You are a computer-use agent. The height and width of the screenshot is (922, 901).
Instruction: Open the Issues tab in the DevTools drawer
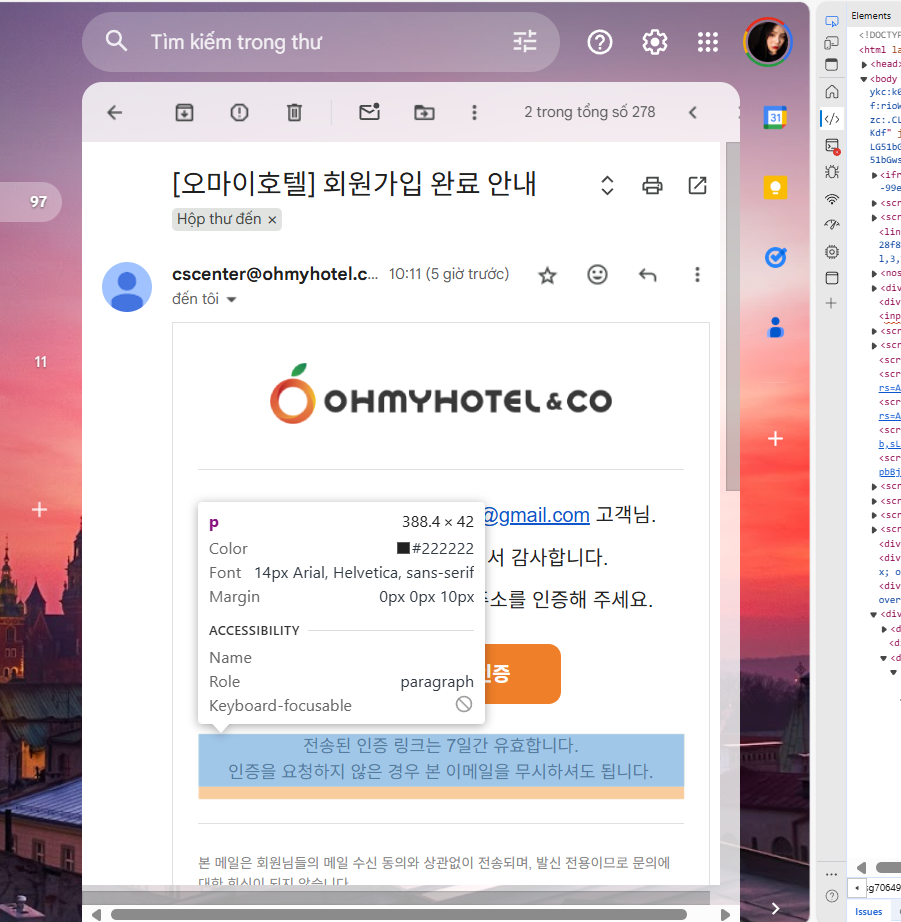869,911
